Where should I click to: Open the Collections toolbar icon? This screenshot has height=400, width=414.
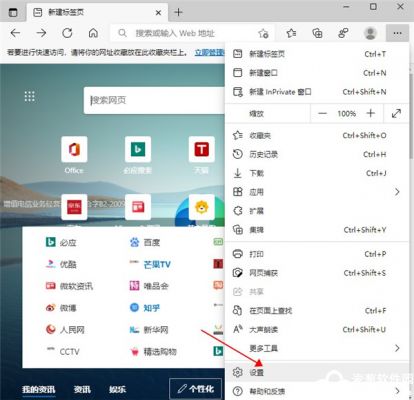click(x=317, y=33)
